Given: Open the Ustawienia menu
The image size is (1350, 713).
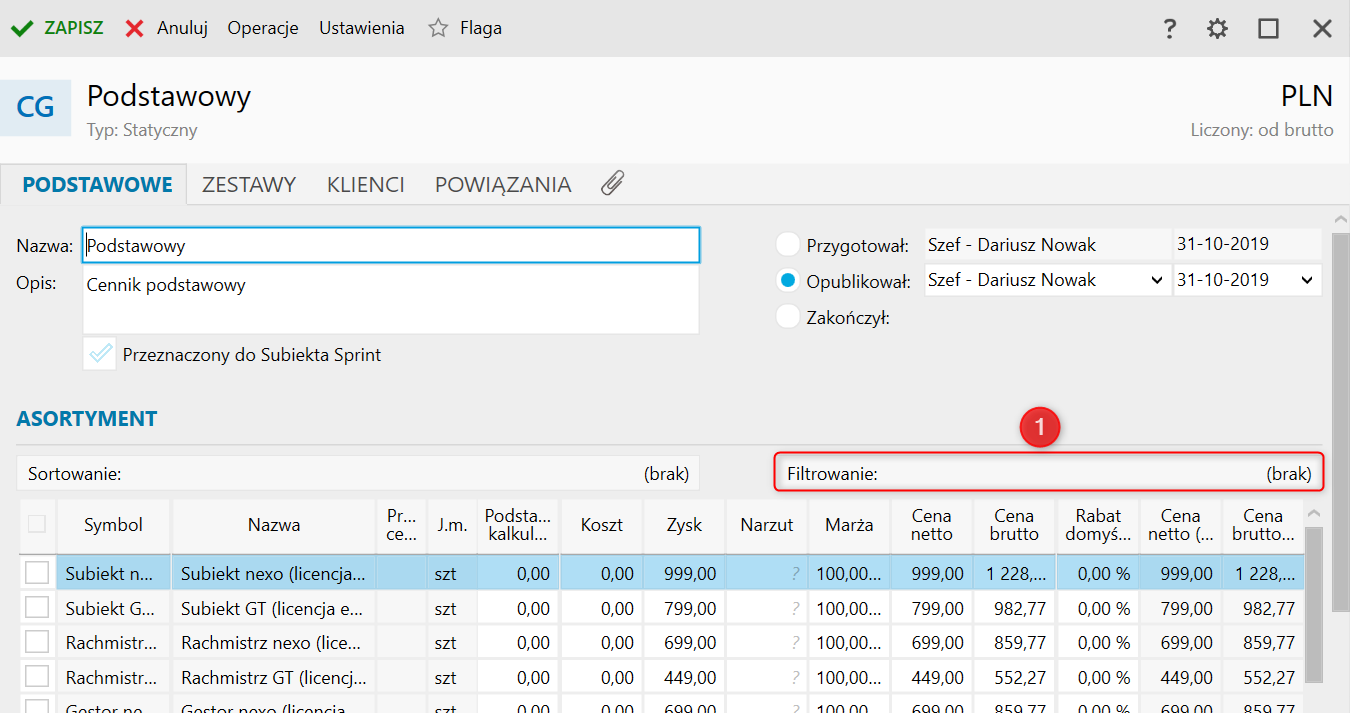Looking at the screenshot, I should [361, 28].
